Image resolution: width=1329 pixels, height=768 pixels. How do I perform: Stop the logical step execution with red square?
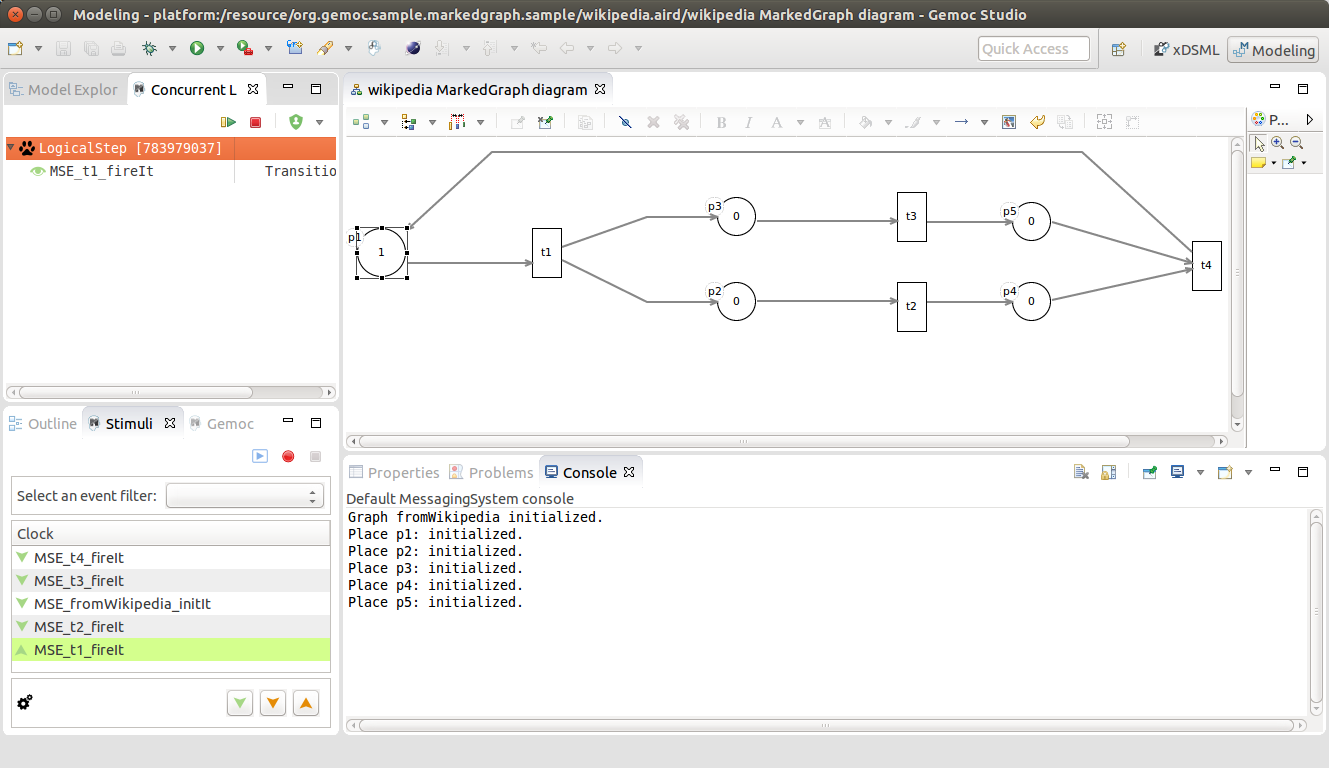[255, 122]
